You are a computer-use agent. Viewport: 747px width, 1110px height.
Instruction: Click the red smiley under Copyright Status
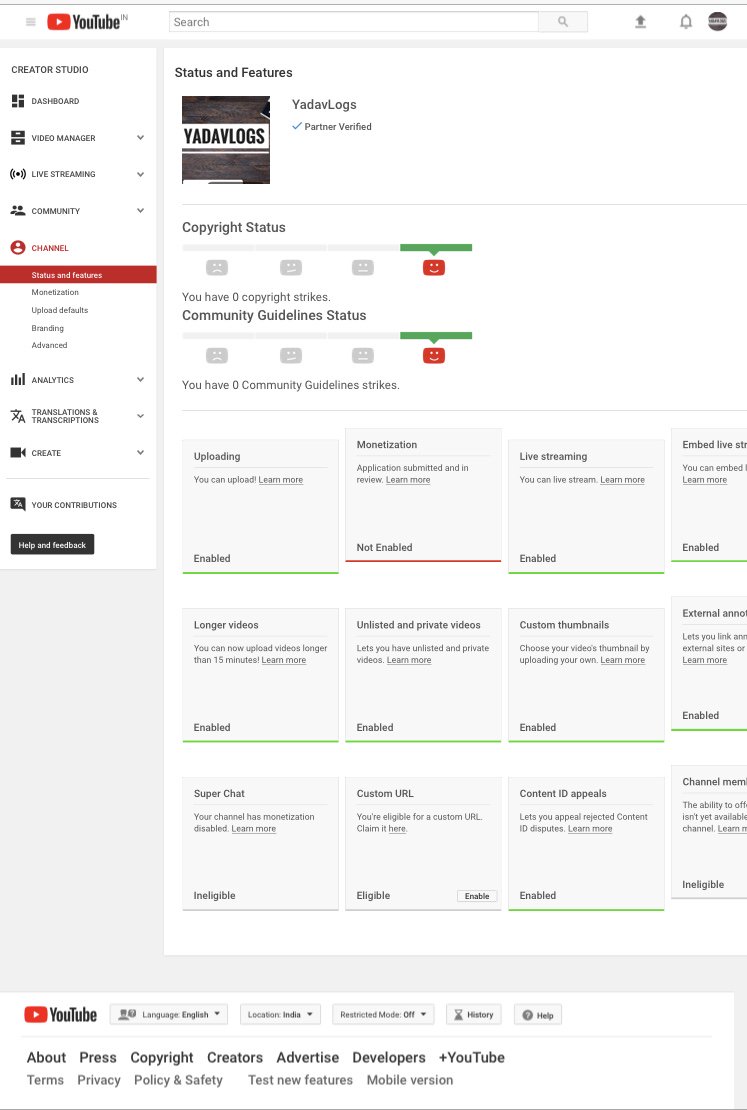(x=433, y=268)
